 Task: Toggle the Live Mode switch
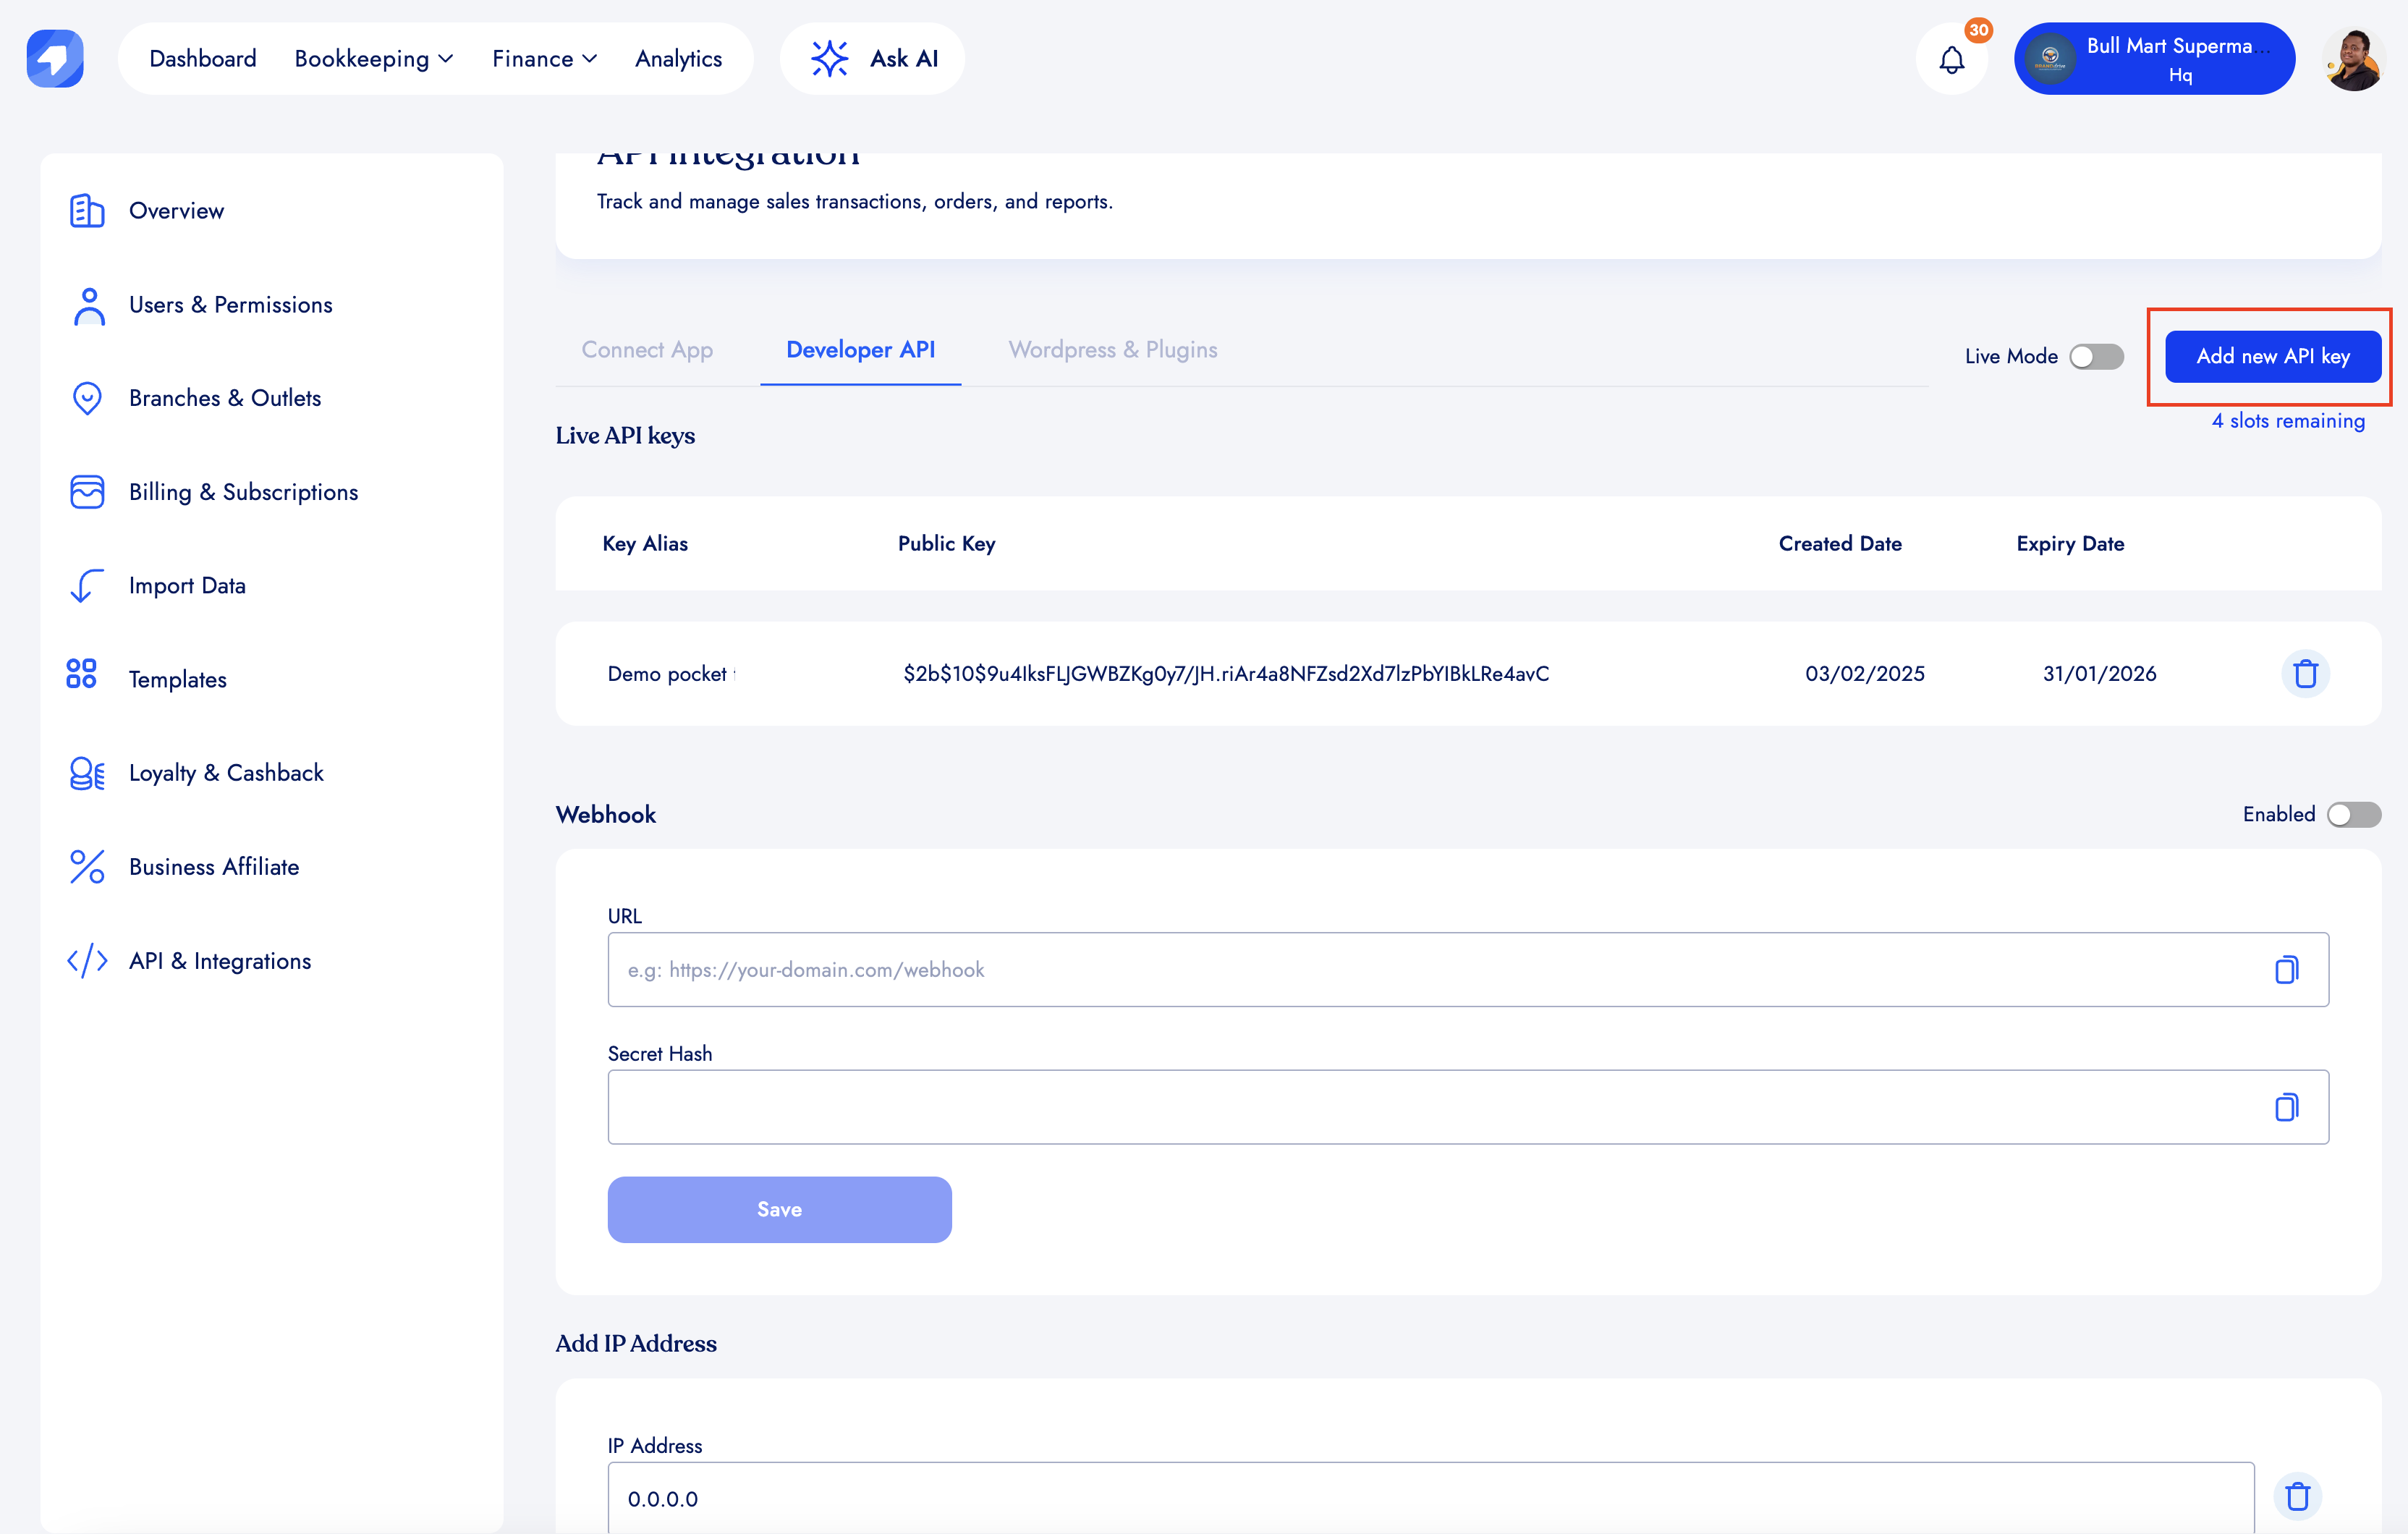(2096, 357)
